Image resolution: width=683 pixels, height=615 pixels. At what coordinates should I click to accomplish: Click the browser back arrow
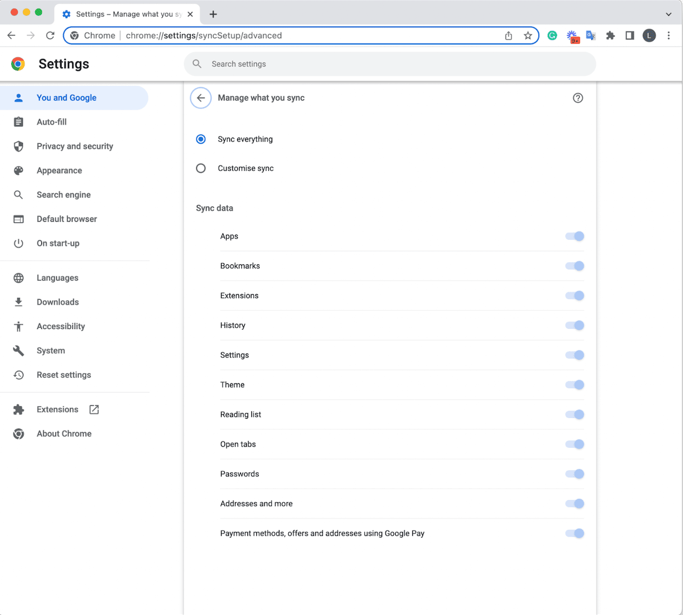[11, 36]
